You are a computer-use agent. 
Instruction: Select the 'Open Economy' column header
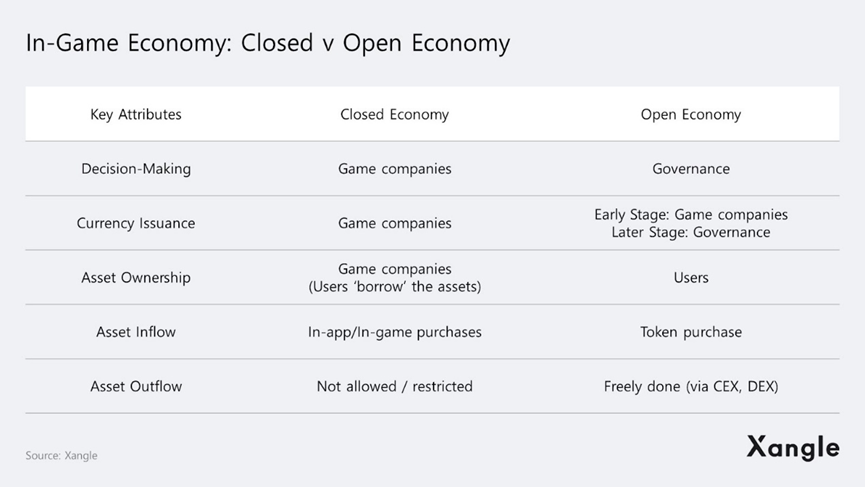691,114
